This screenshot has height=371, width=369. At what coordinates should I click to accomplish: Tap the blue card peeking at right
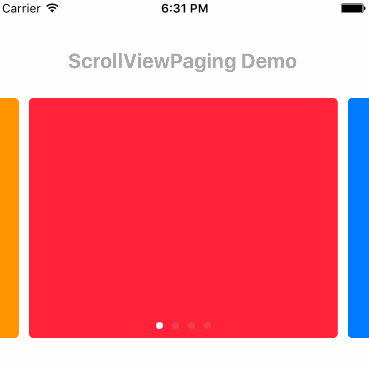pyautogui.click(x=359, y=218)
